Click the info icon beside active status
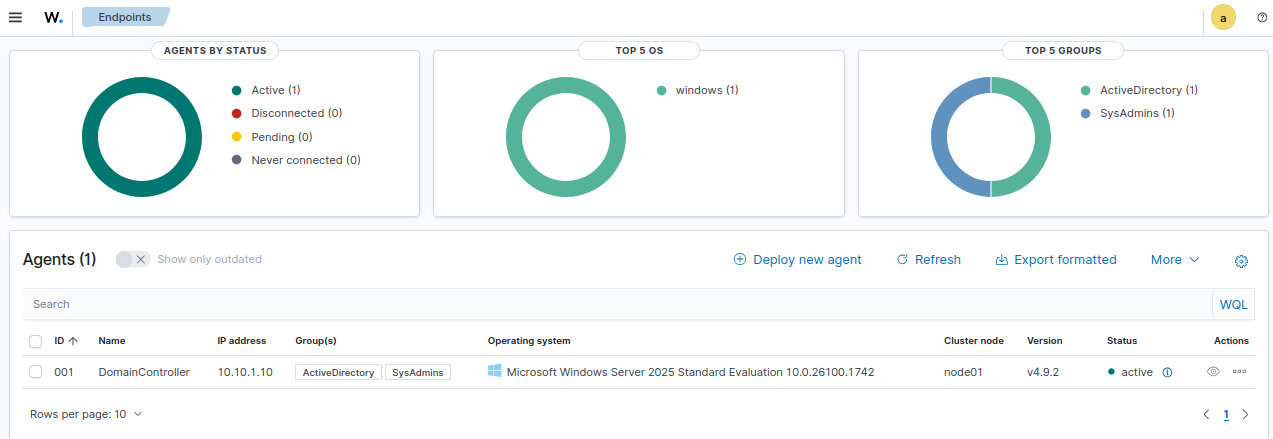The image size is (1273, 439). [1167, 372]
